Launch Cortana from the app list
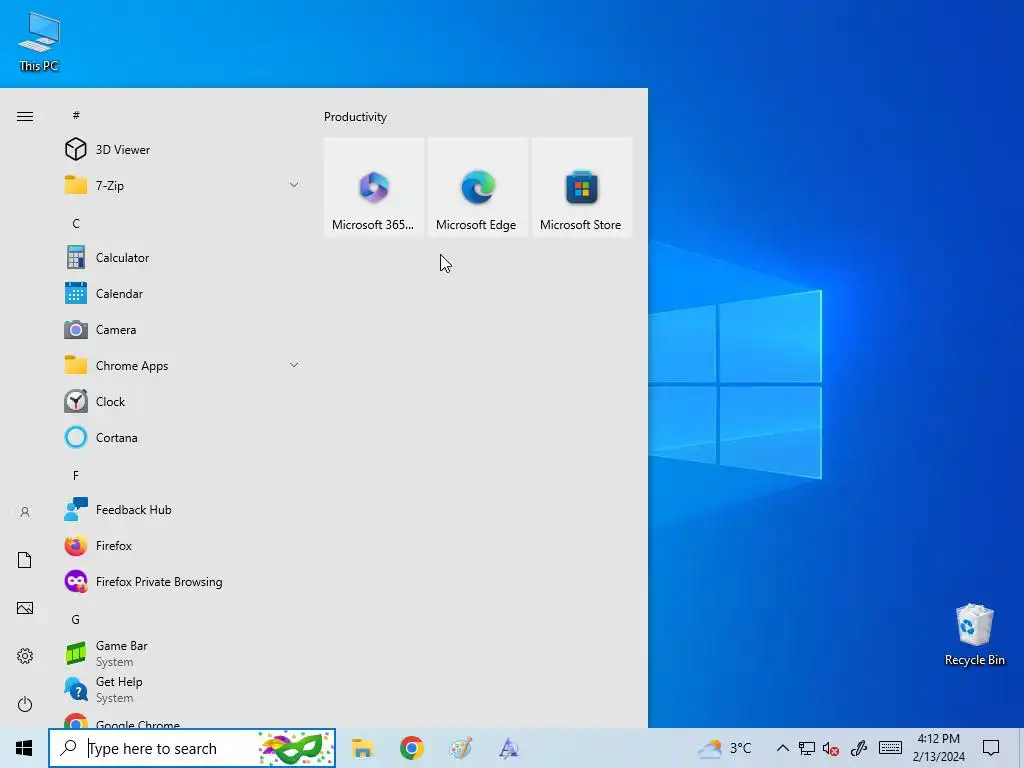Image resolution: width=1024 pixels, height=768 pixels. click(x=183, y=437)
